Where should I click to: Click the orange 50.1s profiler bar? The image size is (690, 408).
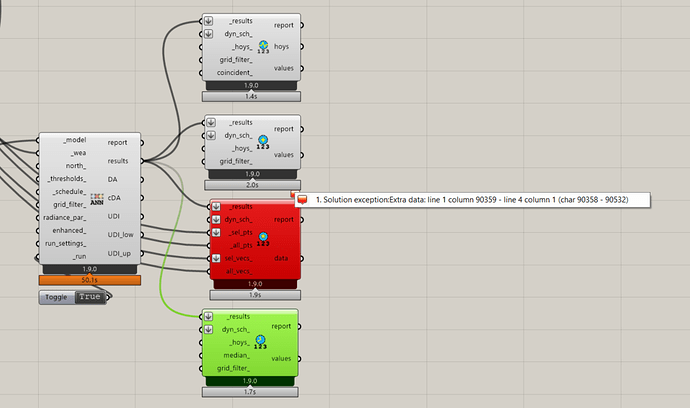(90, 279)
